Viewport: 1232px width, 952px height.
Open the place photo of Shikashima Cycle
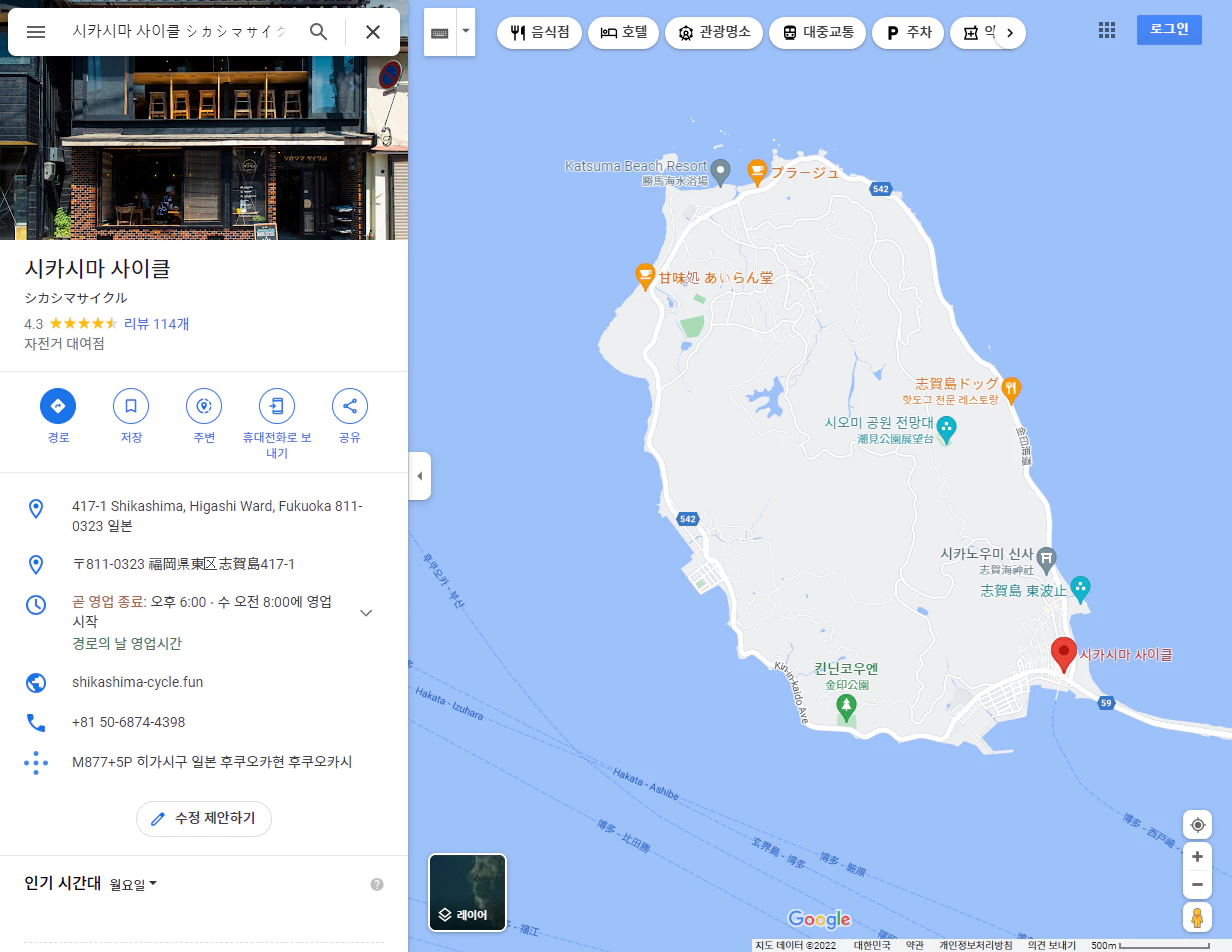click(204, 148)
